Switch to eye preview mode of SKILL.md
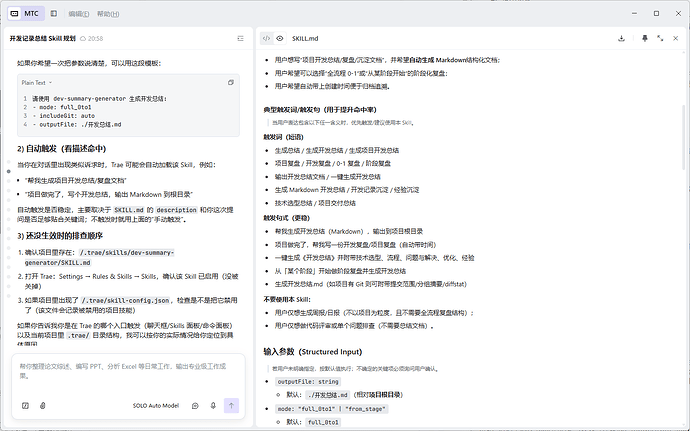This screenshot has height=431, width=690. (x=280, y=39)
